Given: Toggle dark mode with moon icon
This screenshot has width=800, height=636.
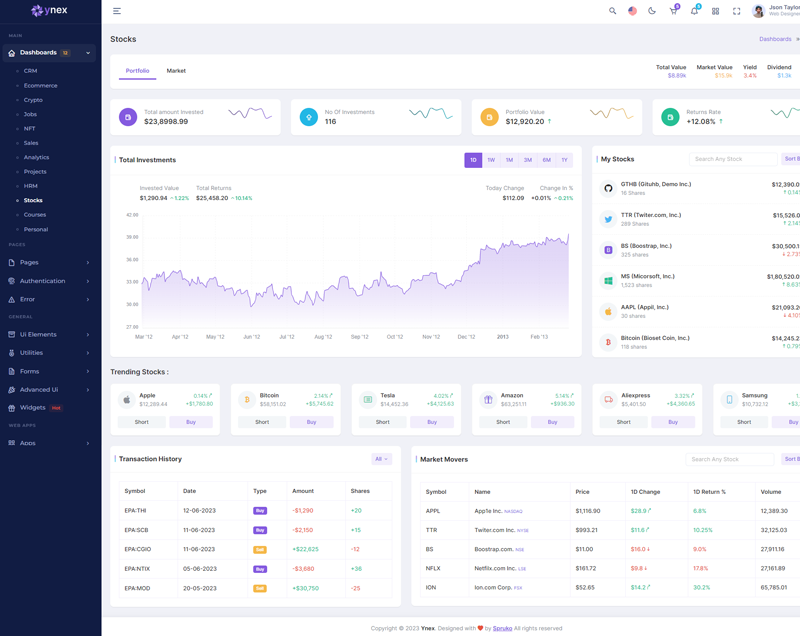Looking at the screenshot, I should [652, 11].
